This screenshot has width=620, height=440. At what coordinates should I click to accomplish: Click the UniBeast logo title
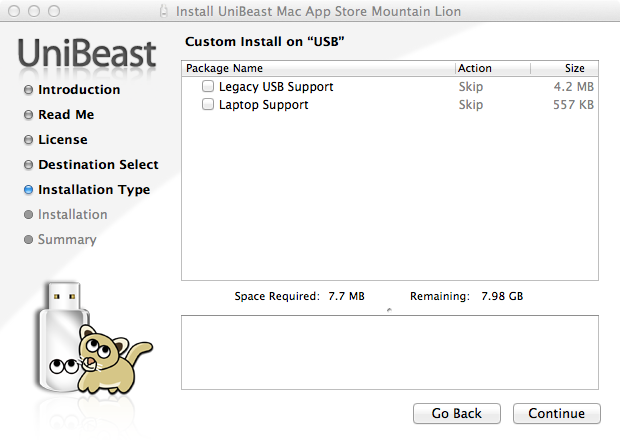pos(87,52)
